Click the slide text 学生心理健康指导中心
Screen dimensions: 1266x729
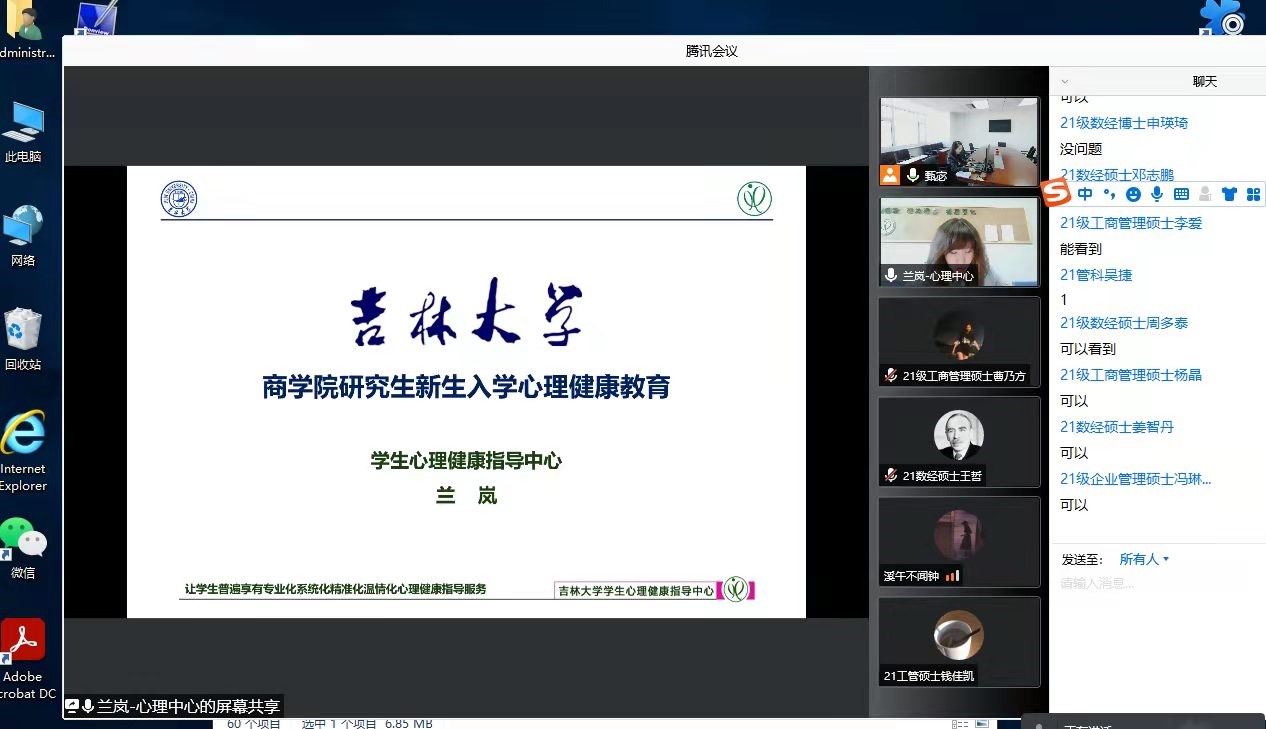(466, 461)
